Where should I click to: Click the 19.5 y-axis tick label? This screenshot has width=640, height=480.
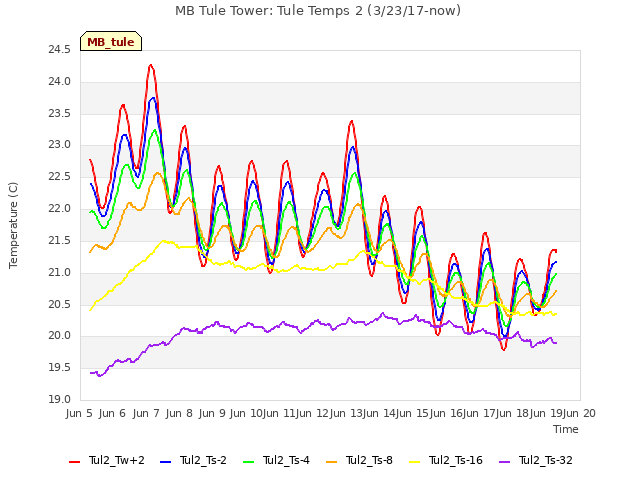[x=59, y=368]
